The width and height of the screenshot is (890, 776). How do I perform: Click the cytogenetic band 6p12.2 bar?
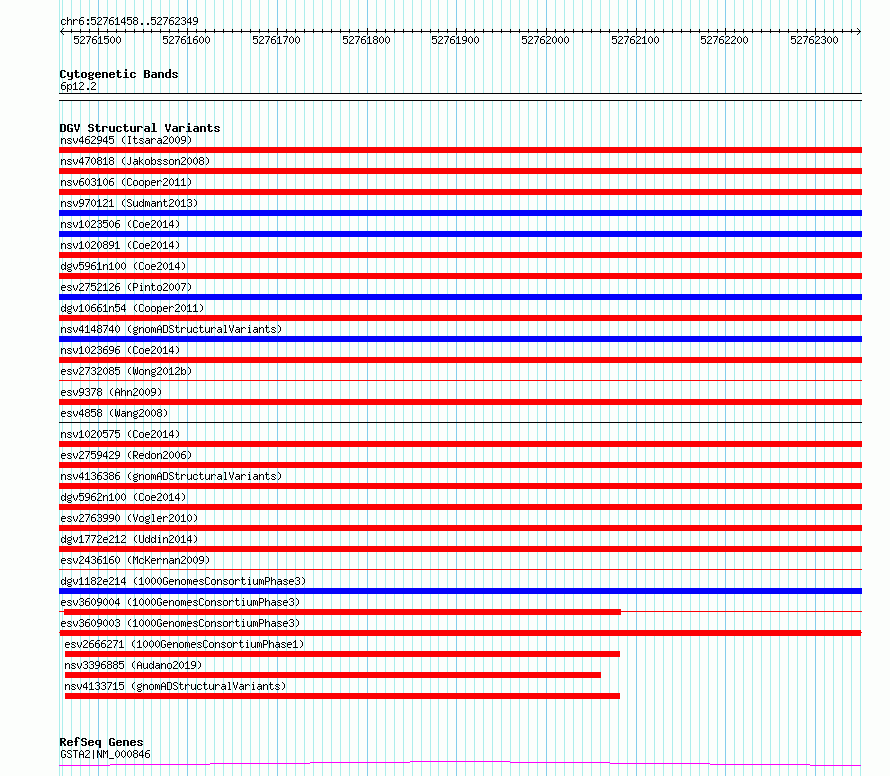coord(460,97)
